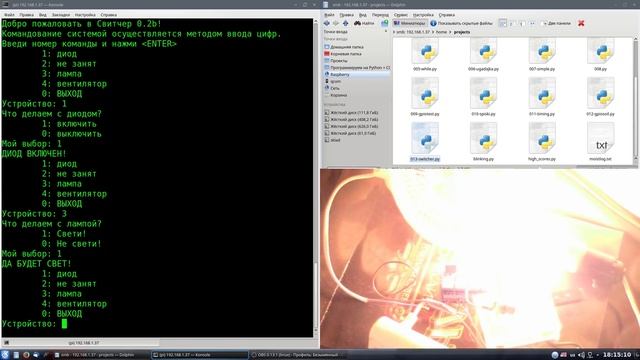Select file 005-while.py
Viewport: 640px width, 360px height.
[424, 55]
